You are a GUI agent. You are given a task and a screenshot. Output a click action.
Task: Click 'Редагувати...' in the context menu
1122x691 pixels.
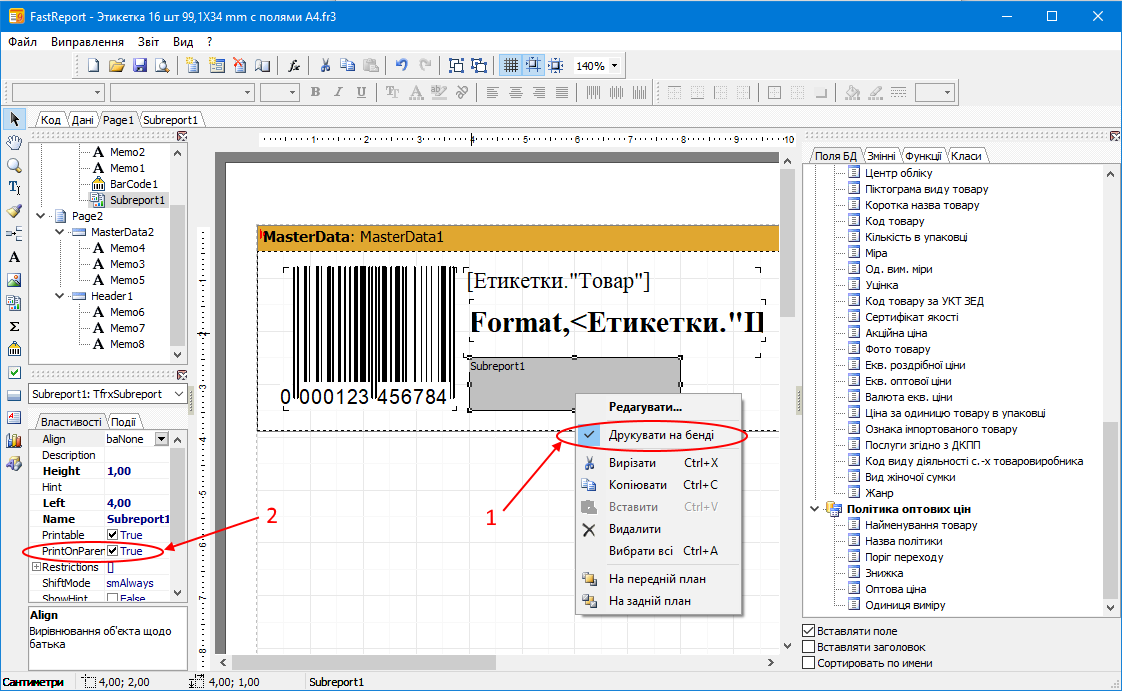[x=645, y=407]
